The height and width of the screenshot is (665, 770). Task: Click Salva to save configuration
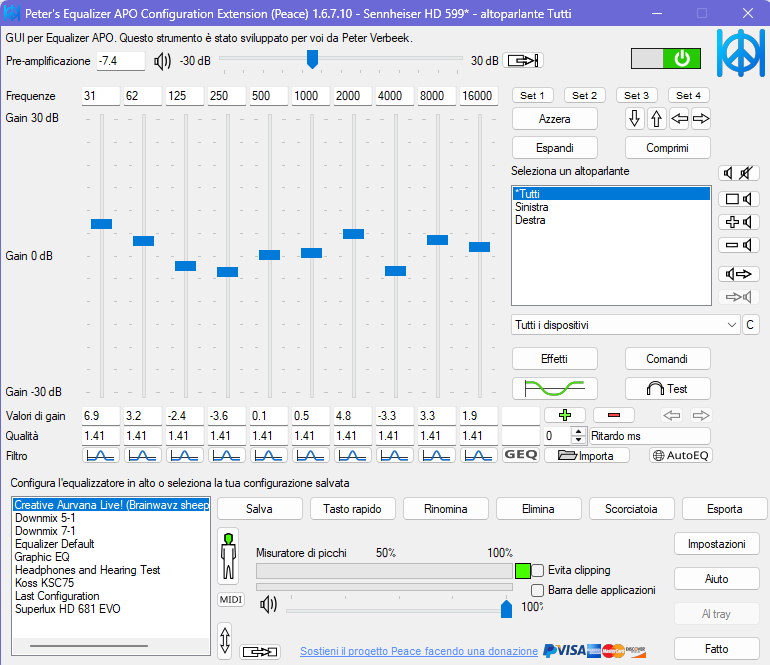click(x=260, y=509)
